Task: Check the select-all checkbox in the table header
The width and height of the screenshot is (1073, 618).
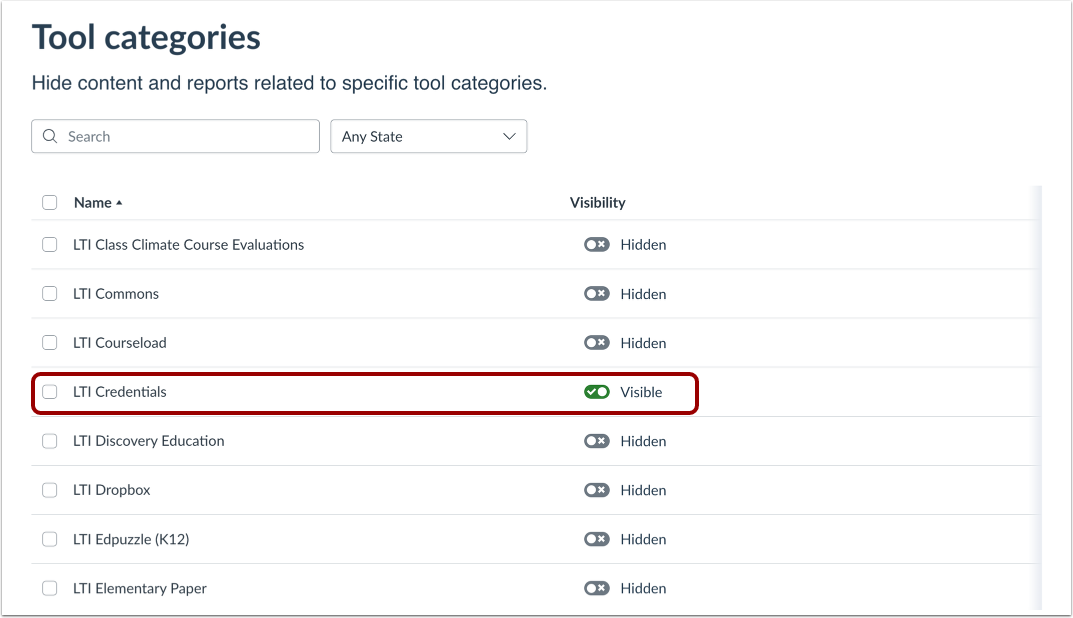Action: [49, 202]
